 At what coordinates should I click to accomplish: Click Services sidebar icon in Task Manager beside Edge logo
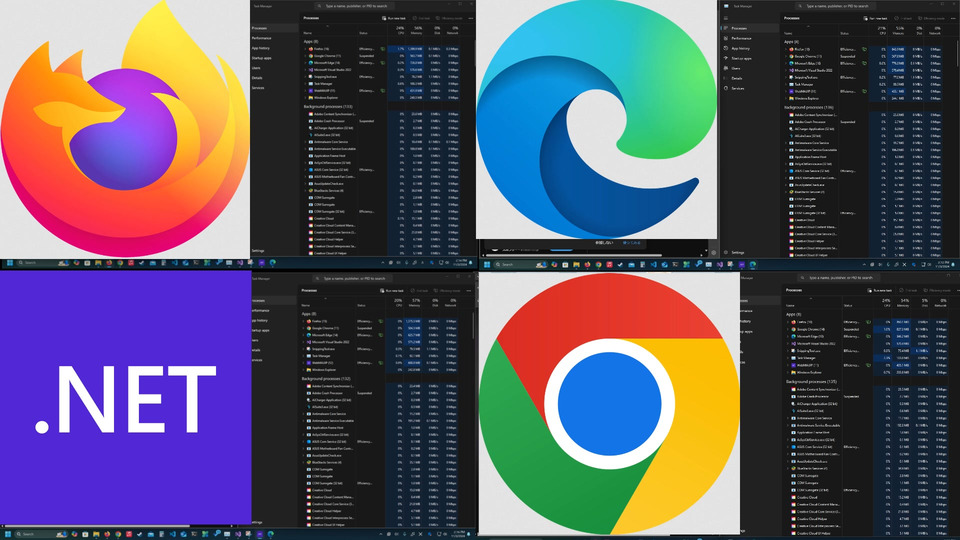pyautogui.click(x=726, y=88)
